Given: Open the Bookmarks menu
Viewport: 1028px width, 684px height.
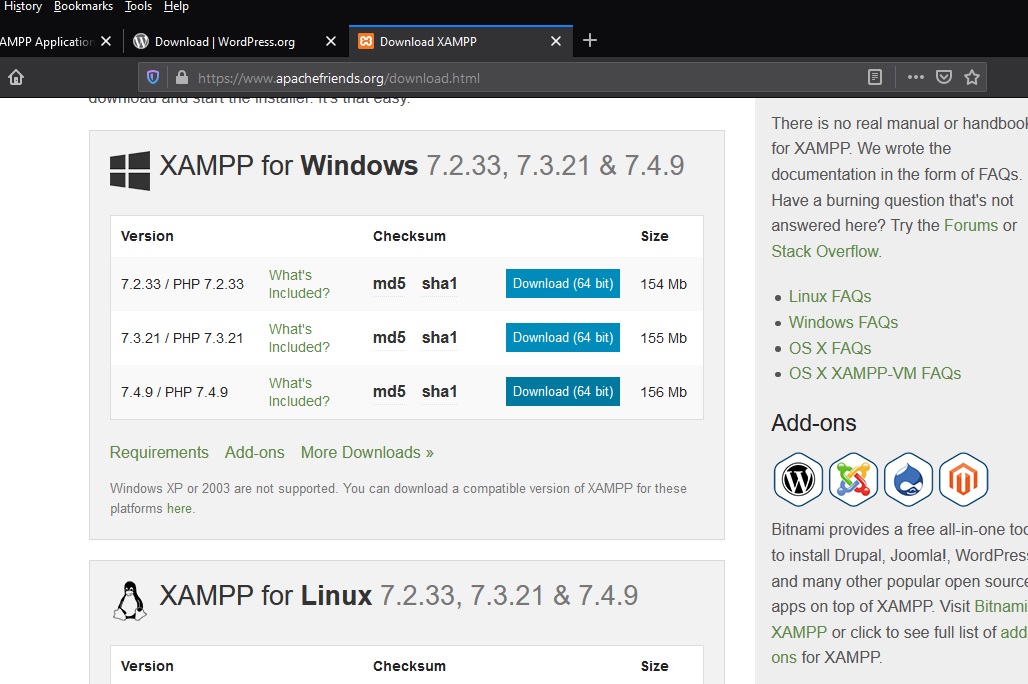Looking at the screenshot, I should tap(83, 7).
